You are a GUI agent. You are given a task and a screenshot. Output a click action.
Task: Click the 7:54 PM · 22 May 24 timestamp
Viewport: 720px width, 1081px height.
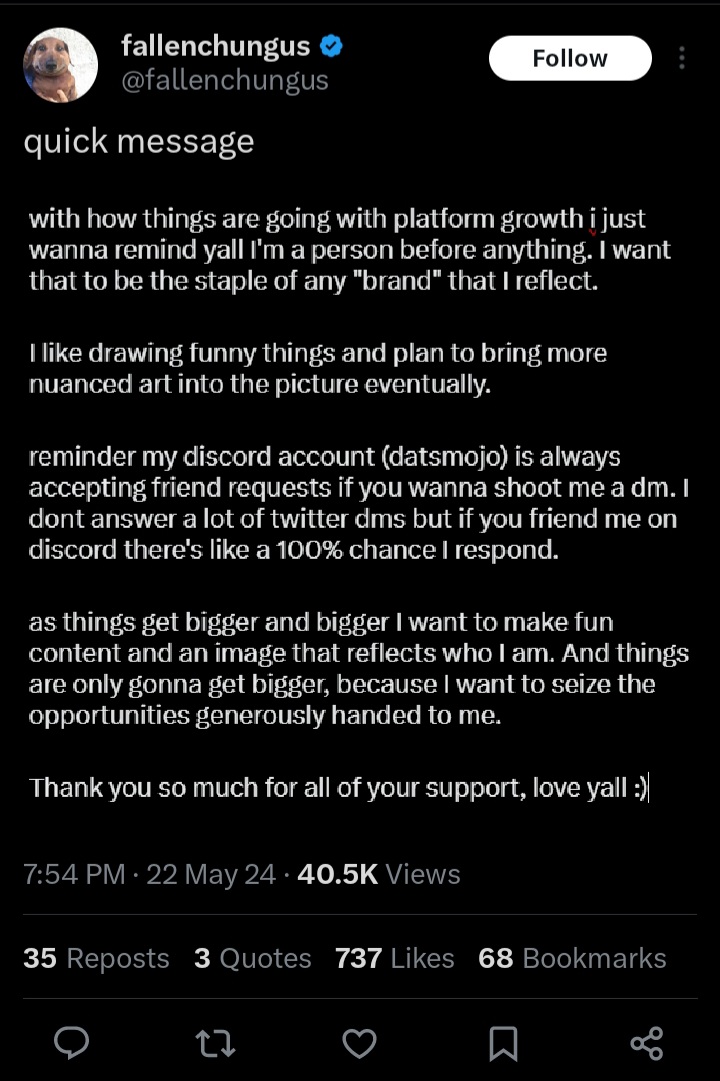(x=149, y=874)
